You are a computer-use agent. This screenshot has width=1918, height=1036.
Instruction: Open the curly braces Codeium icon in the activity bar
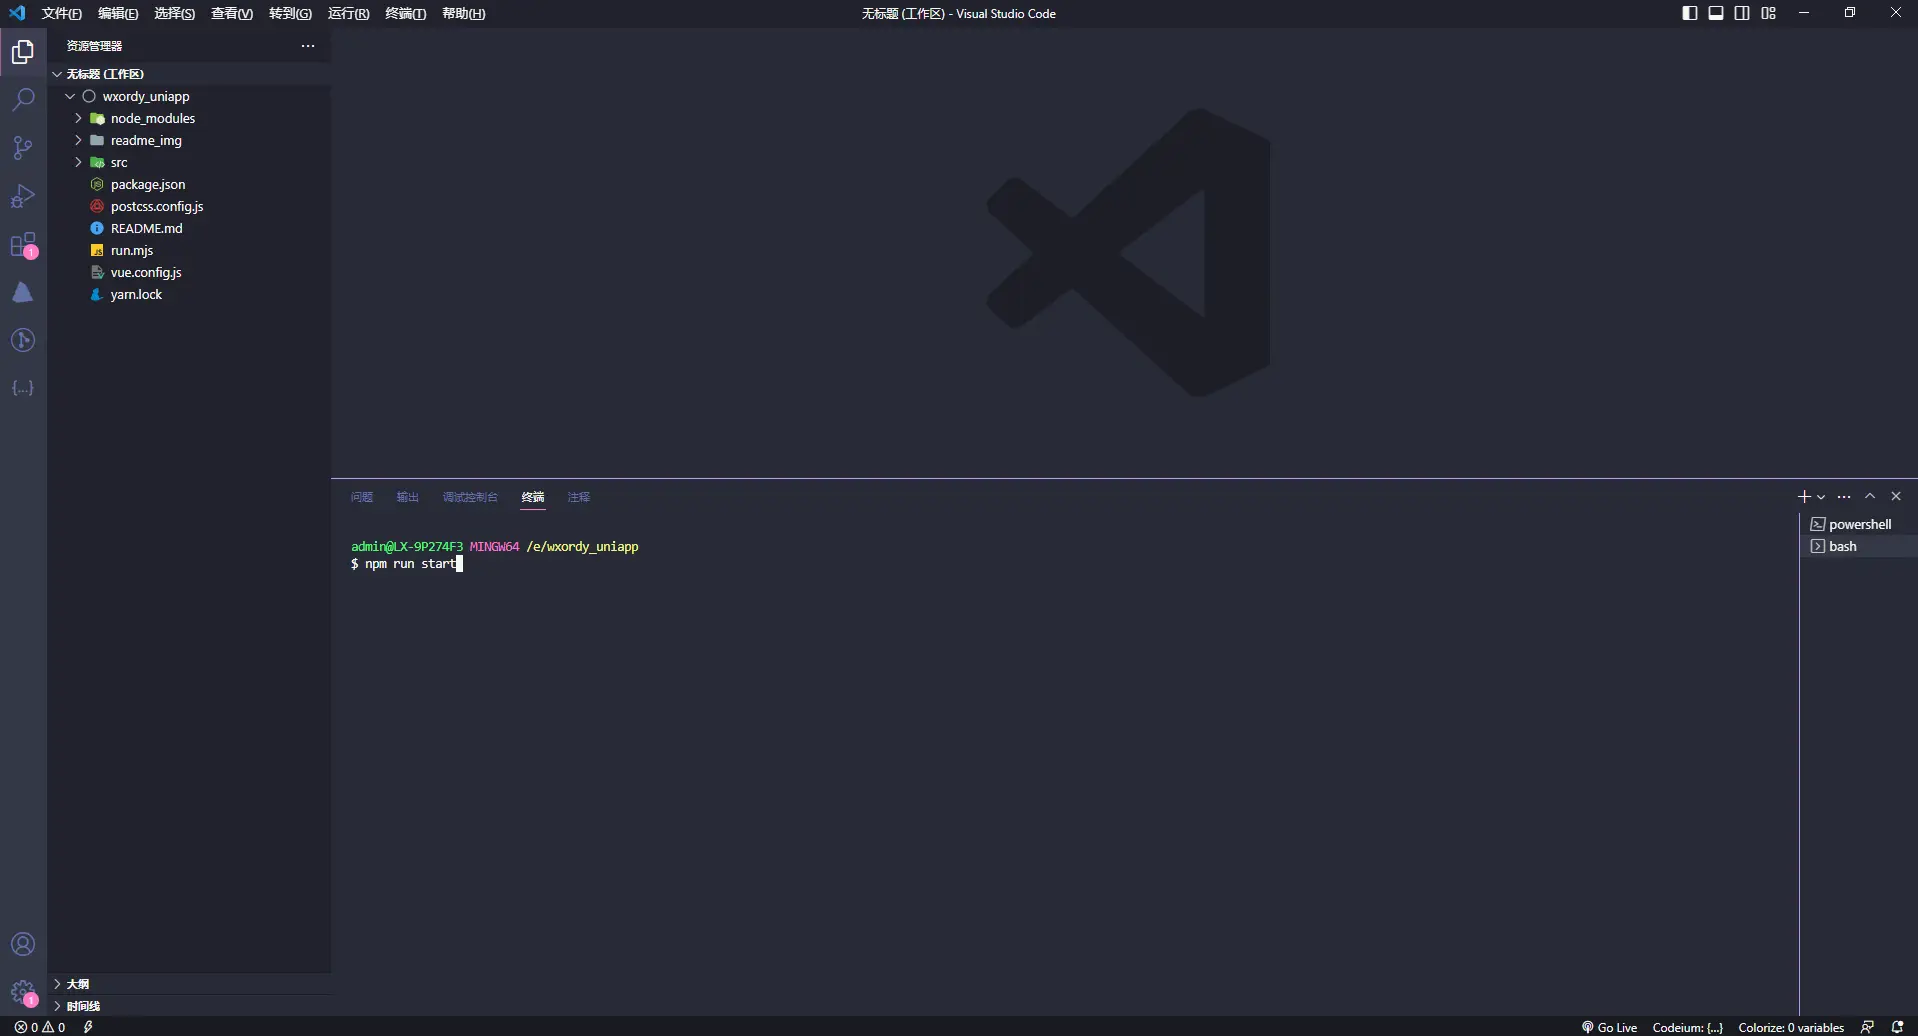pos(23,388)
